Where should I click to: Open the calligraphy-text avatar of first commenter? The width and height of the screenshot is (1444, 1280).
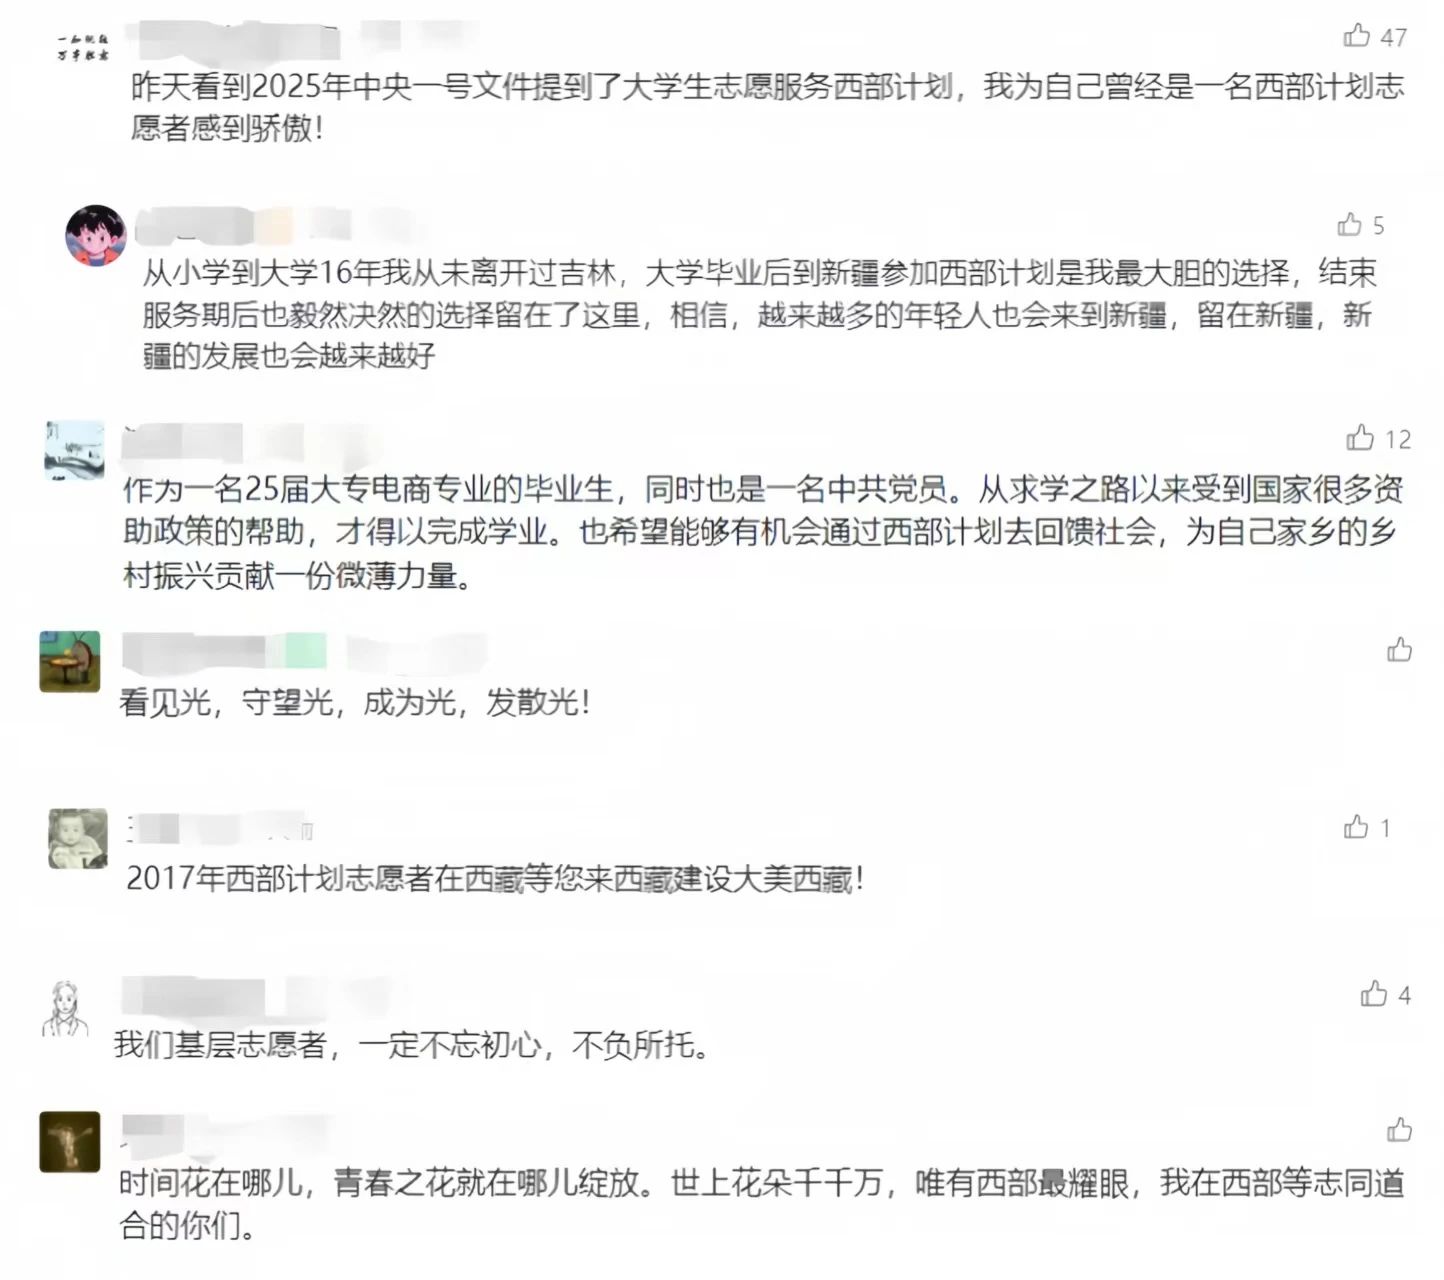tap(82, 47)
